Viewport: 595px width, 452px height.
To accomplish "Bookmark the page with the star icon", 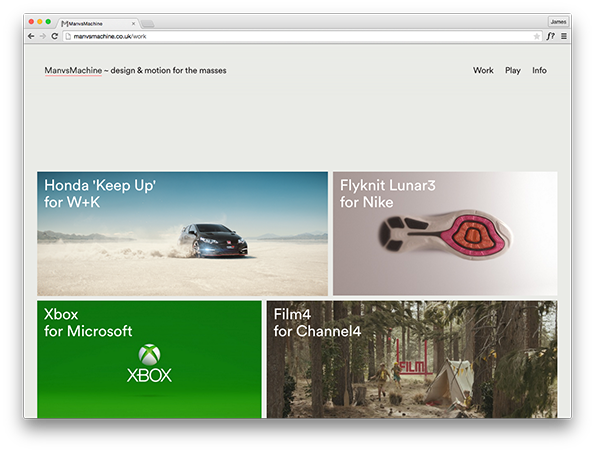I will click(x=537, y=36).
